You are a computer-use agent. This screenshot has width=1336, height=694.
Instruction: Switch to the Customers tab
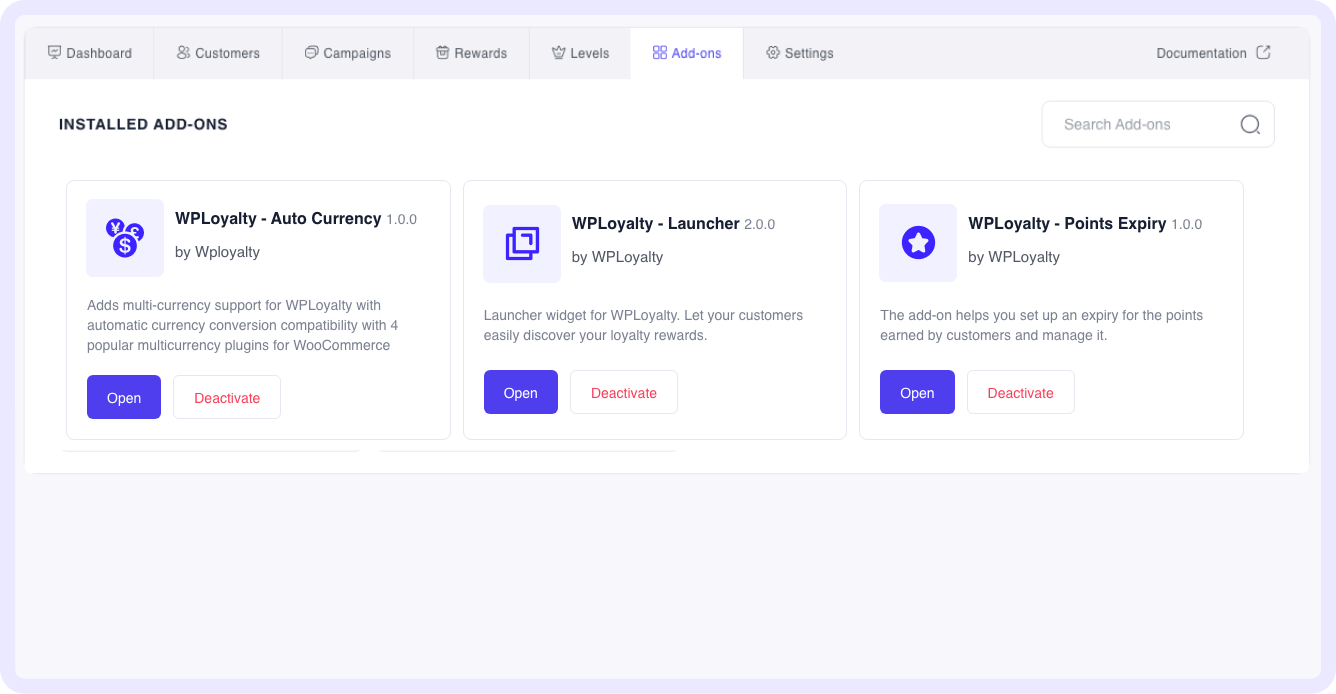coord(218,53)
